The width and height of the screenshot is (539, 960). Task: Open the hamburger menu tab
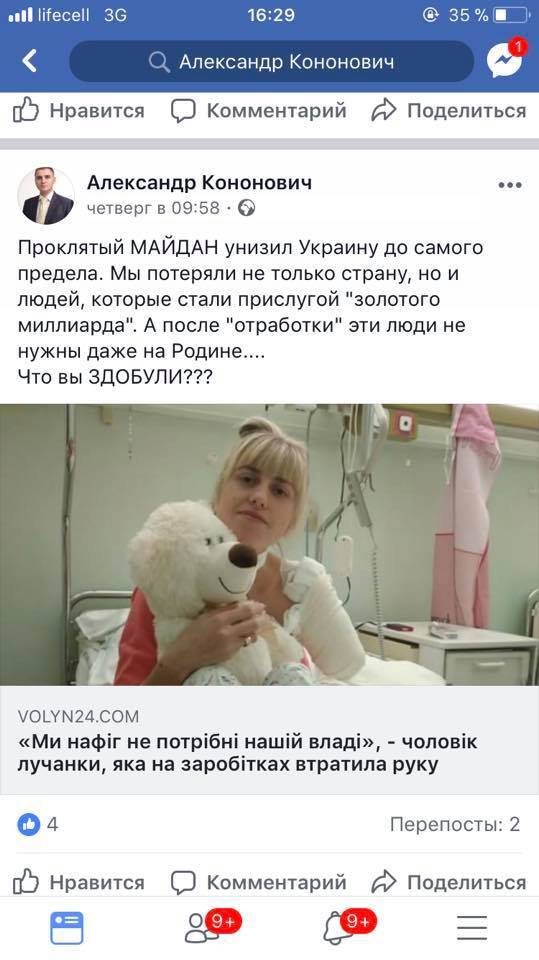coord(472,928)
